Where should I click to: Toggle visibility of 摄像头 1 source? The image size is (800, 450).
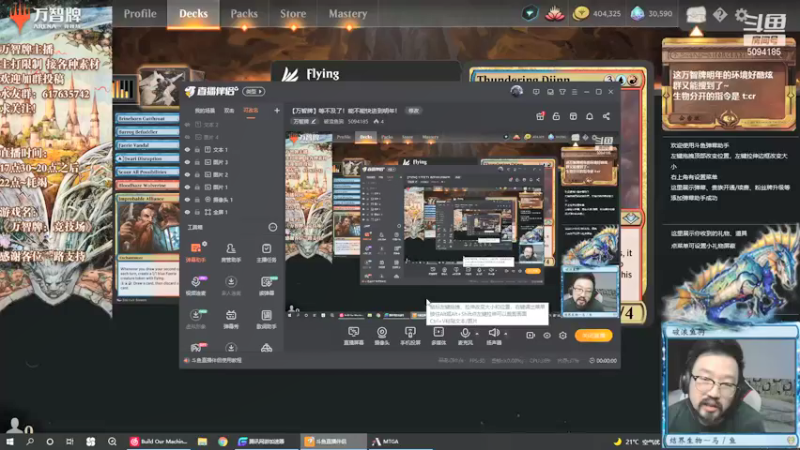click(x=187, y=199)
